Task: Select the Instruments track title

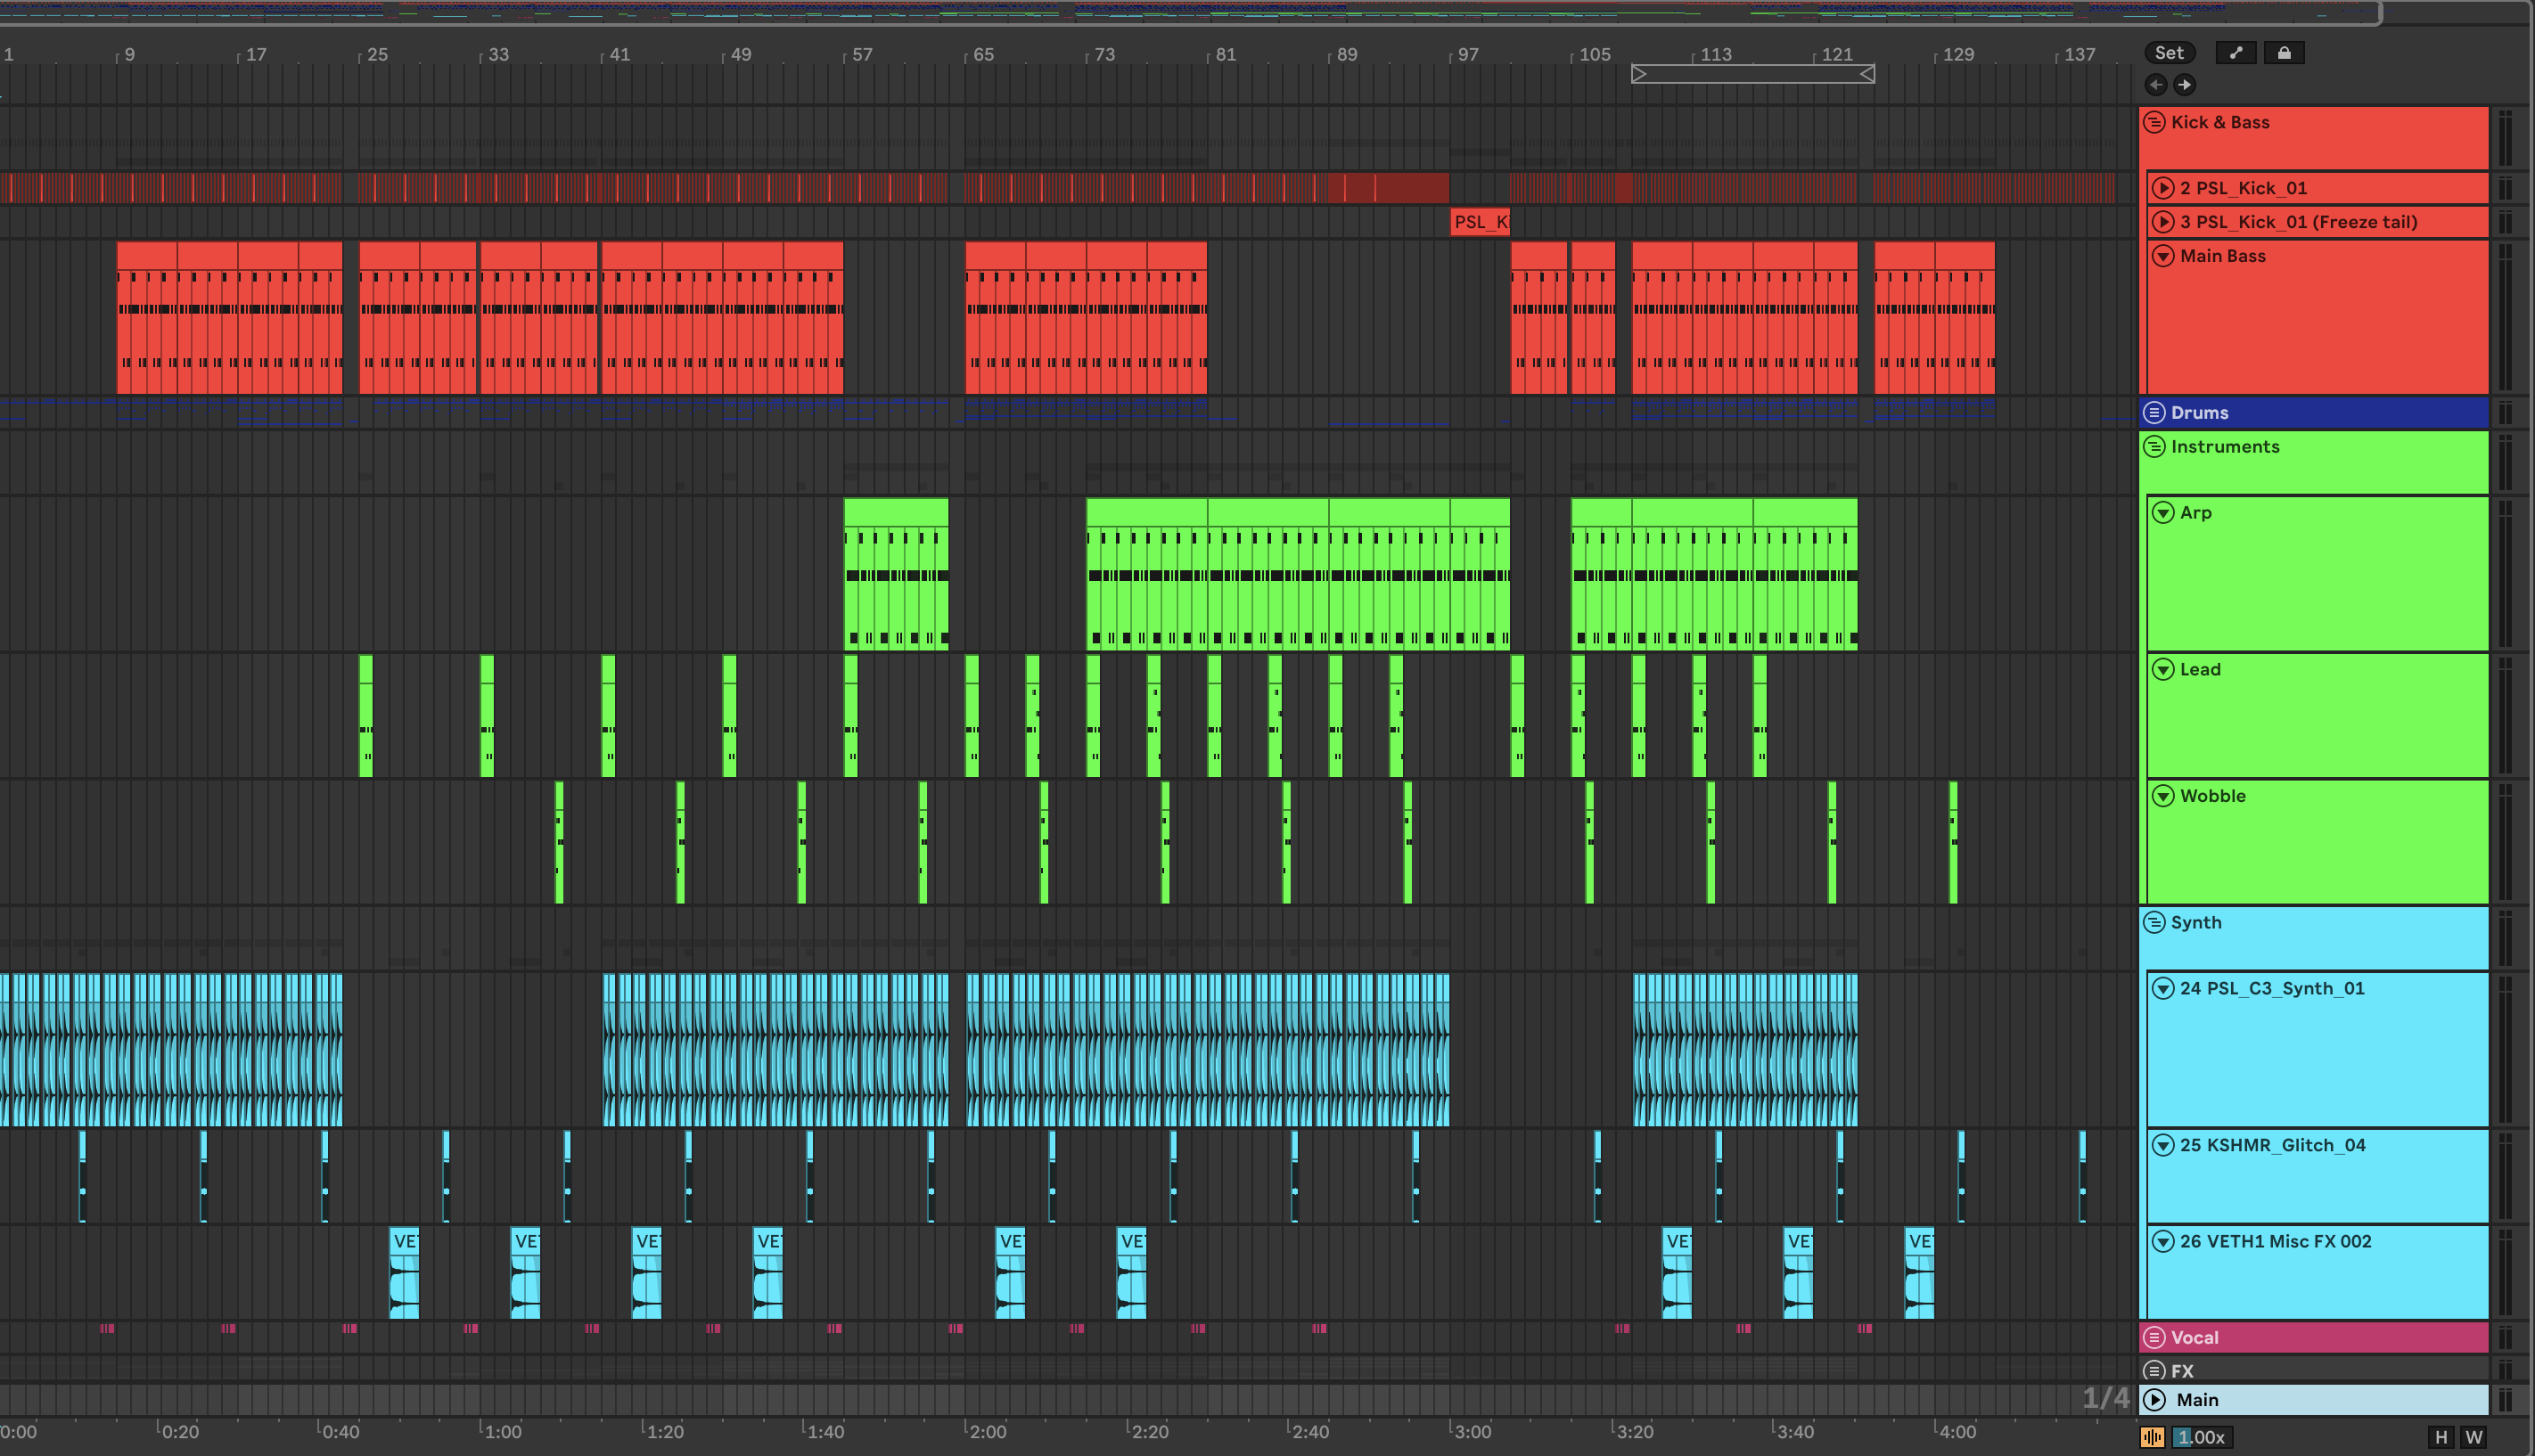Action: (2225, 446)
